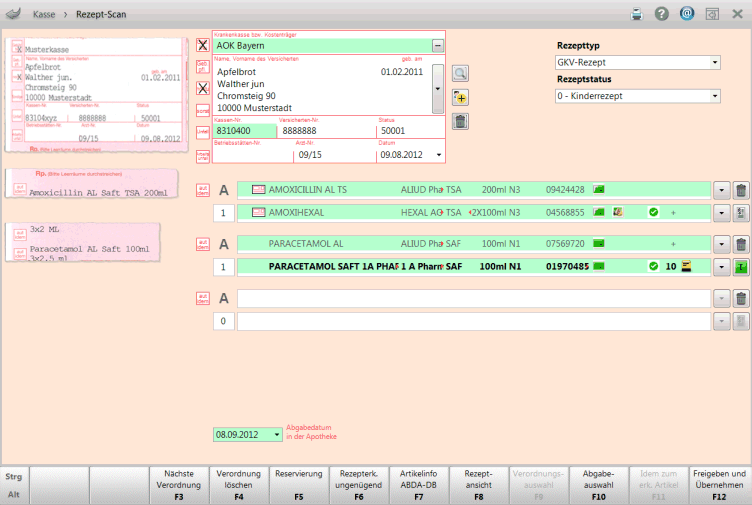Expand dropdown on PARACETAMOL SAFT 1A row
This screenshot has height=505, width=752.
click(x=721, y=267)
